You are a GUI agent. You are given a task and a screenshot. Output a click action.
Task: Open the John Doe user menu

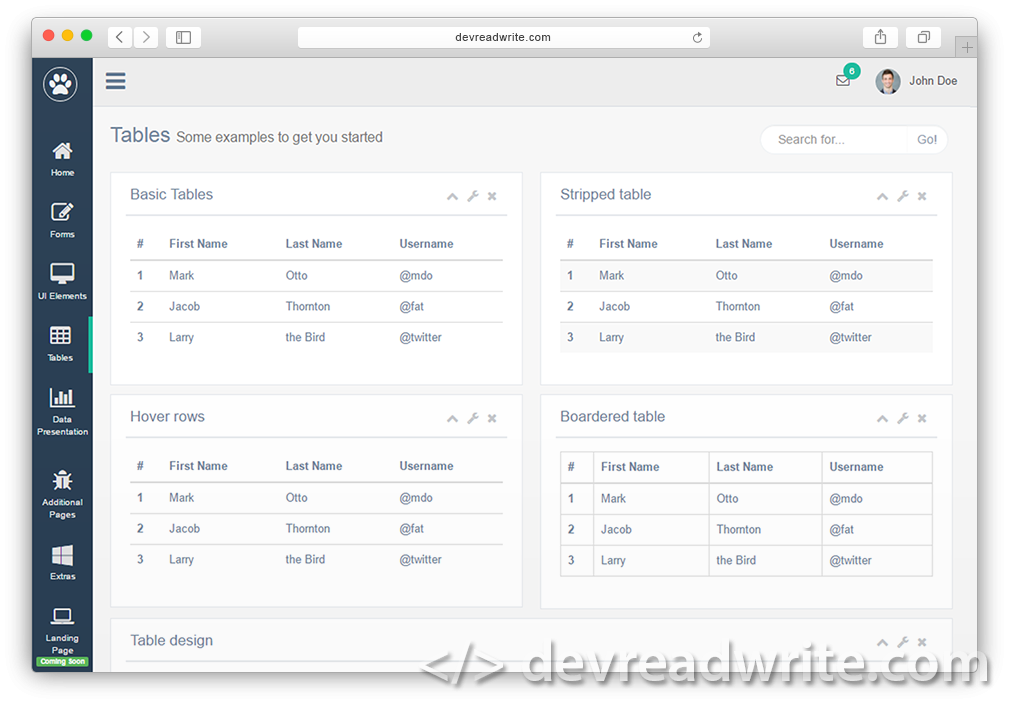click(x=932, y=81)
